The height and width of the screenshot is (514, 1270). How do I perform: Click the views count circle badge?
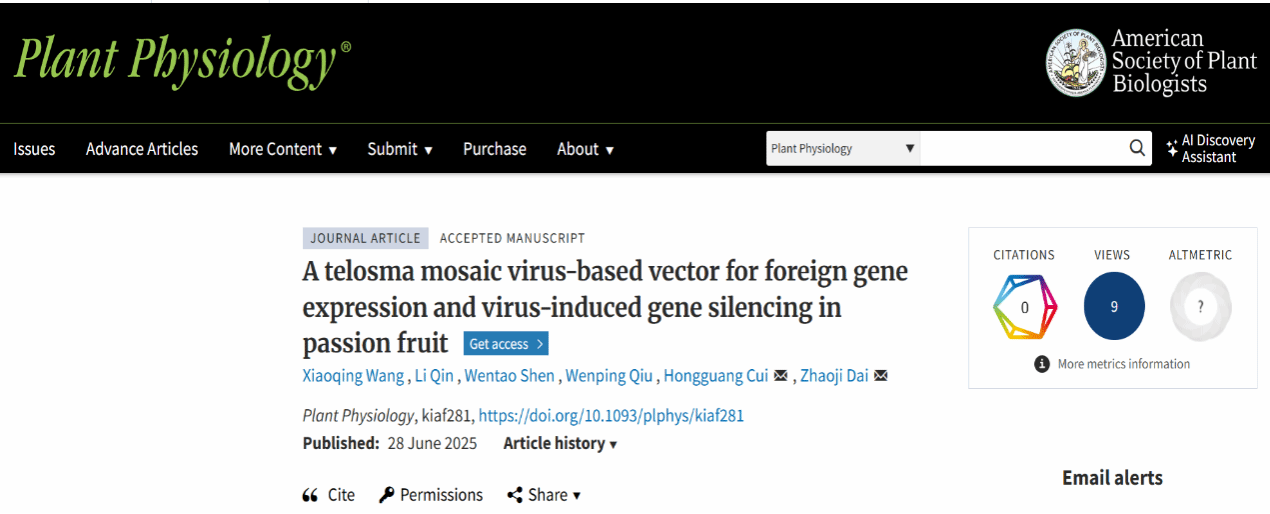coord(1113,307)
